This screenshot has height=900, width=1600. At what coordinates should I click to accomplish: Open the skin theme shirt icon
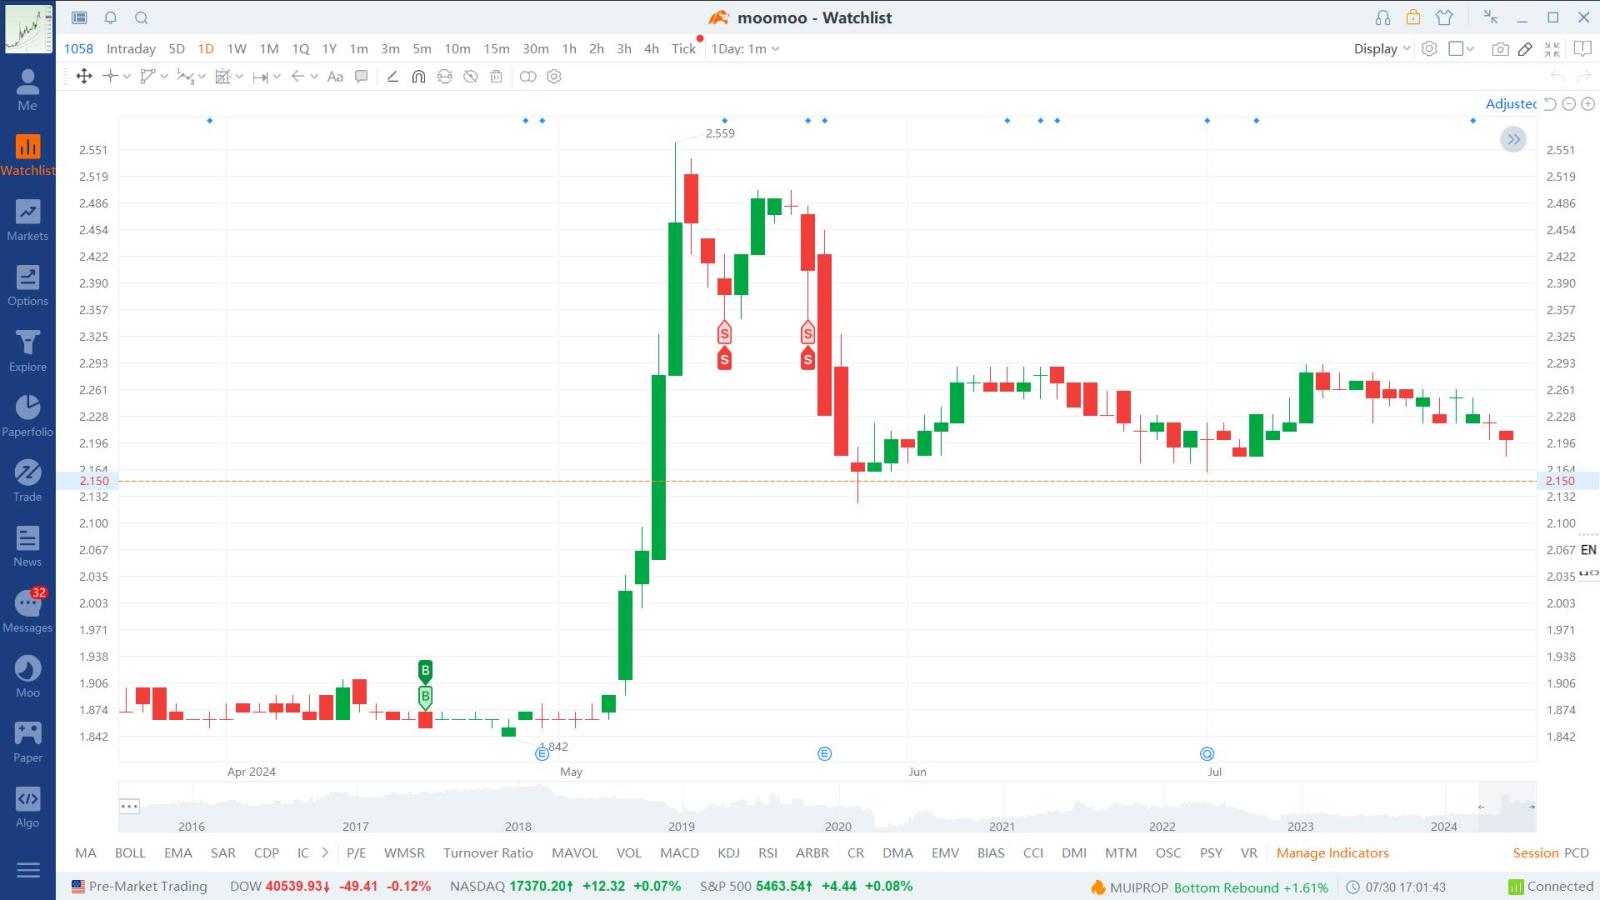1444,18
